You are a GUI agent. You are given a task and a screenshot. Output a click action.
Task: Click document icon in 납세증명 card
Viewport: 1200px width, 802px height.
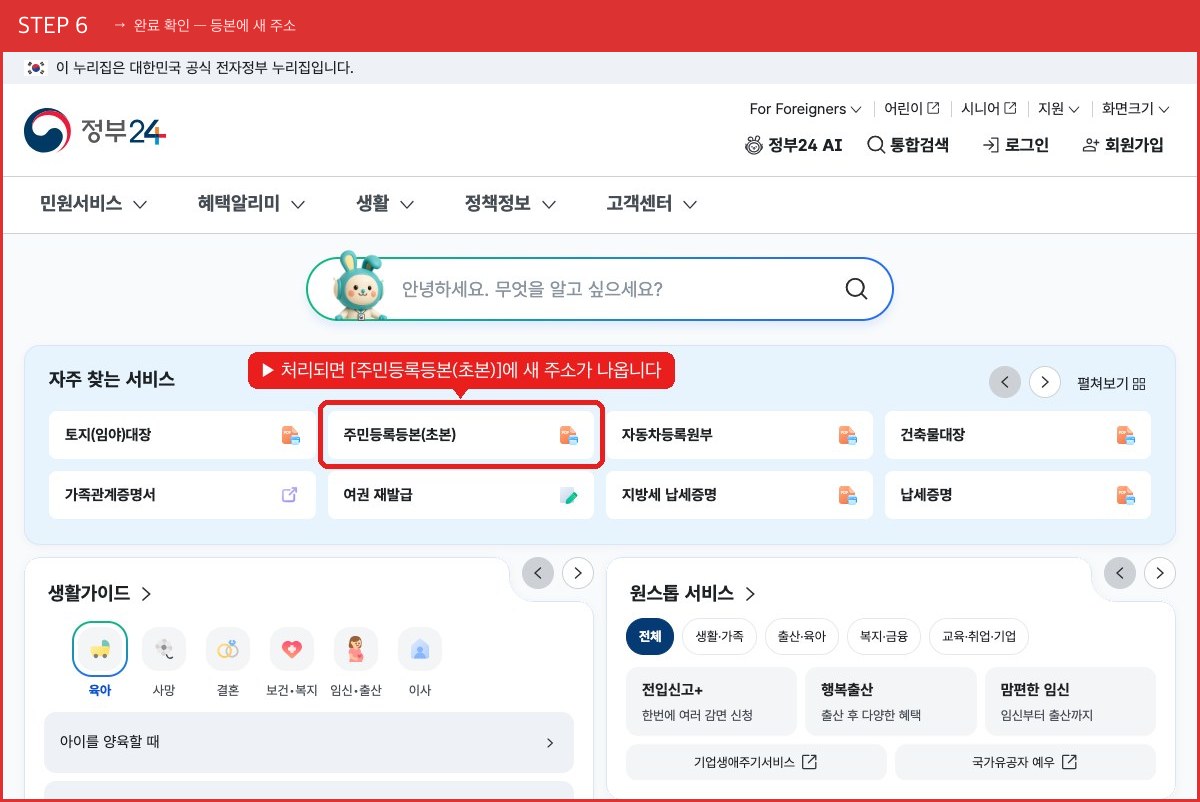pos(1126,494)
